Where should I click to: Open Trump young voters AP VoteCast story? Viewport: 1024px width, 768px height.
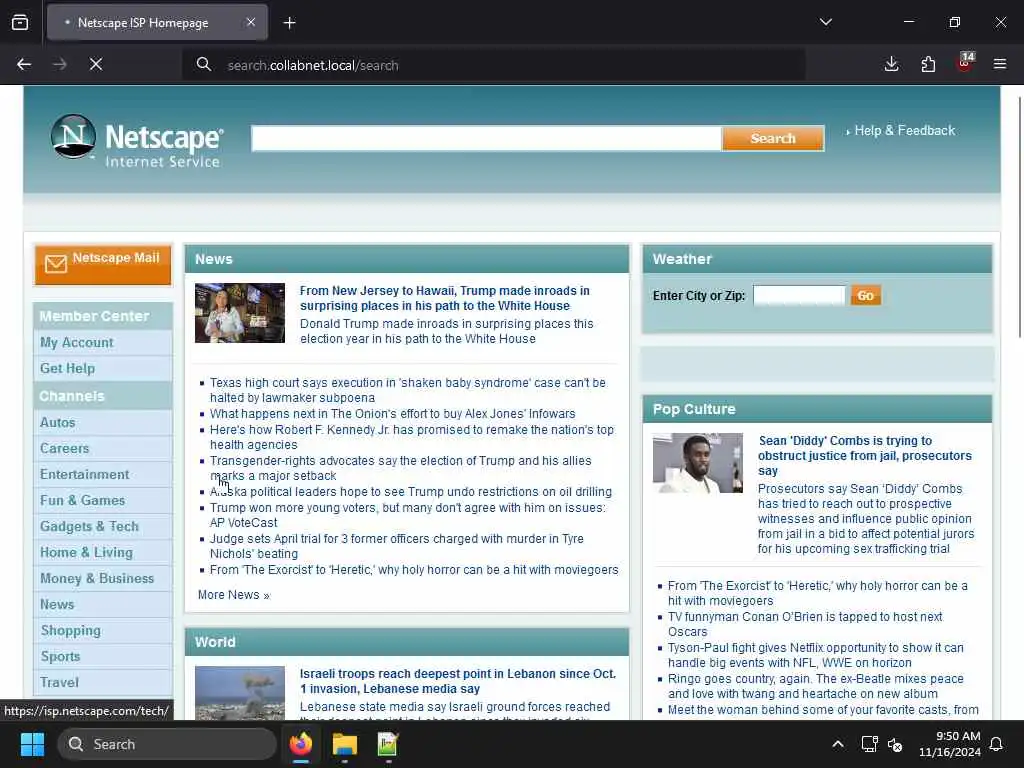408,515
